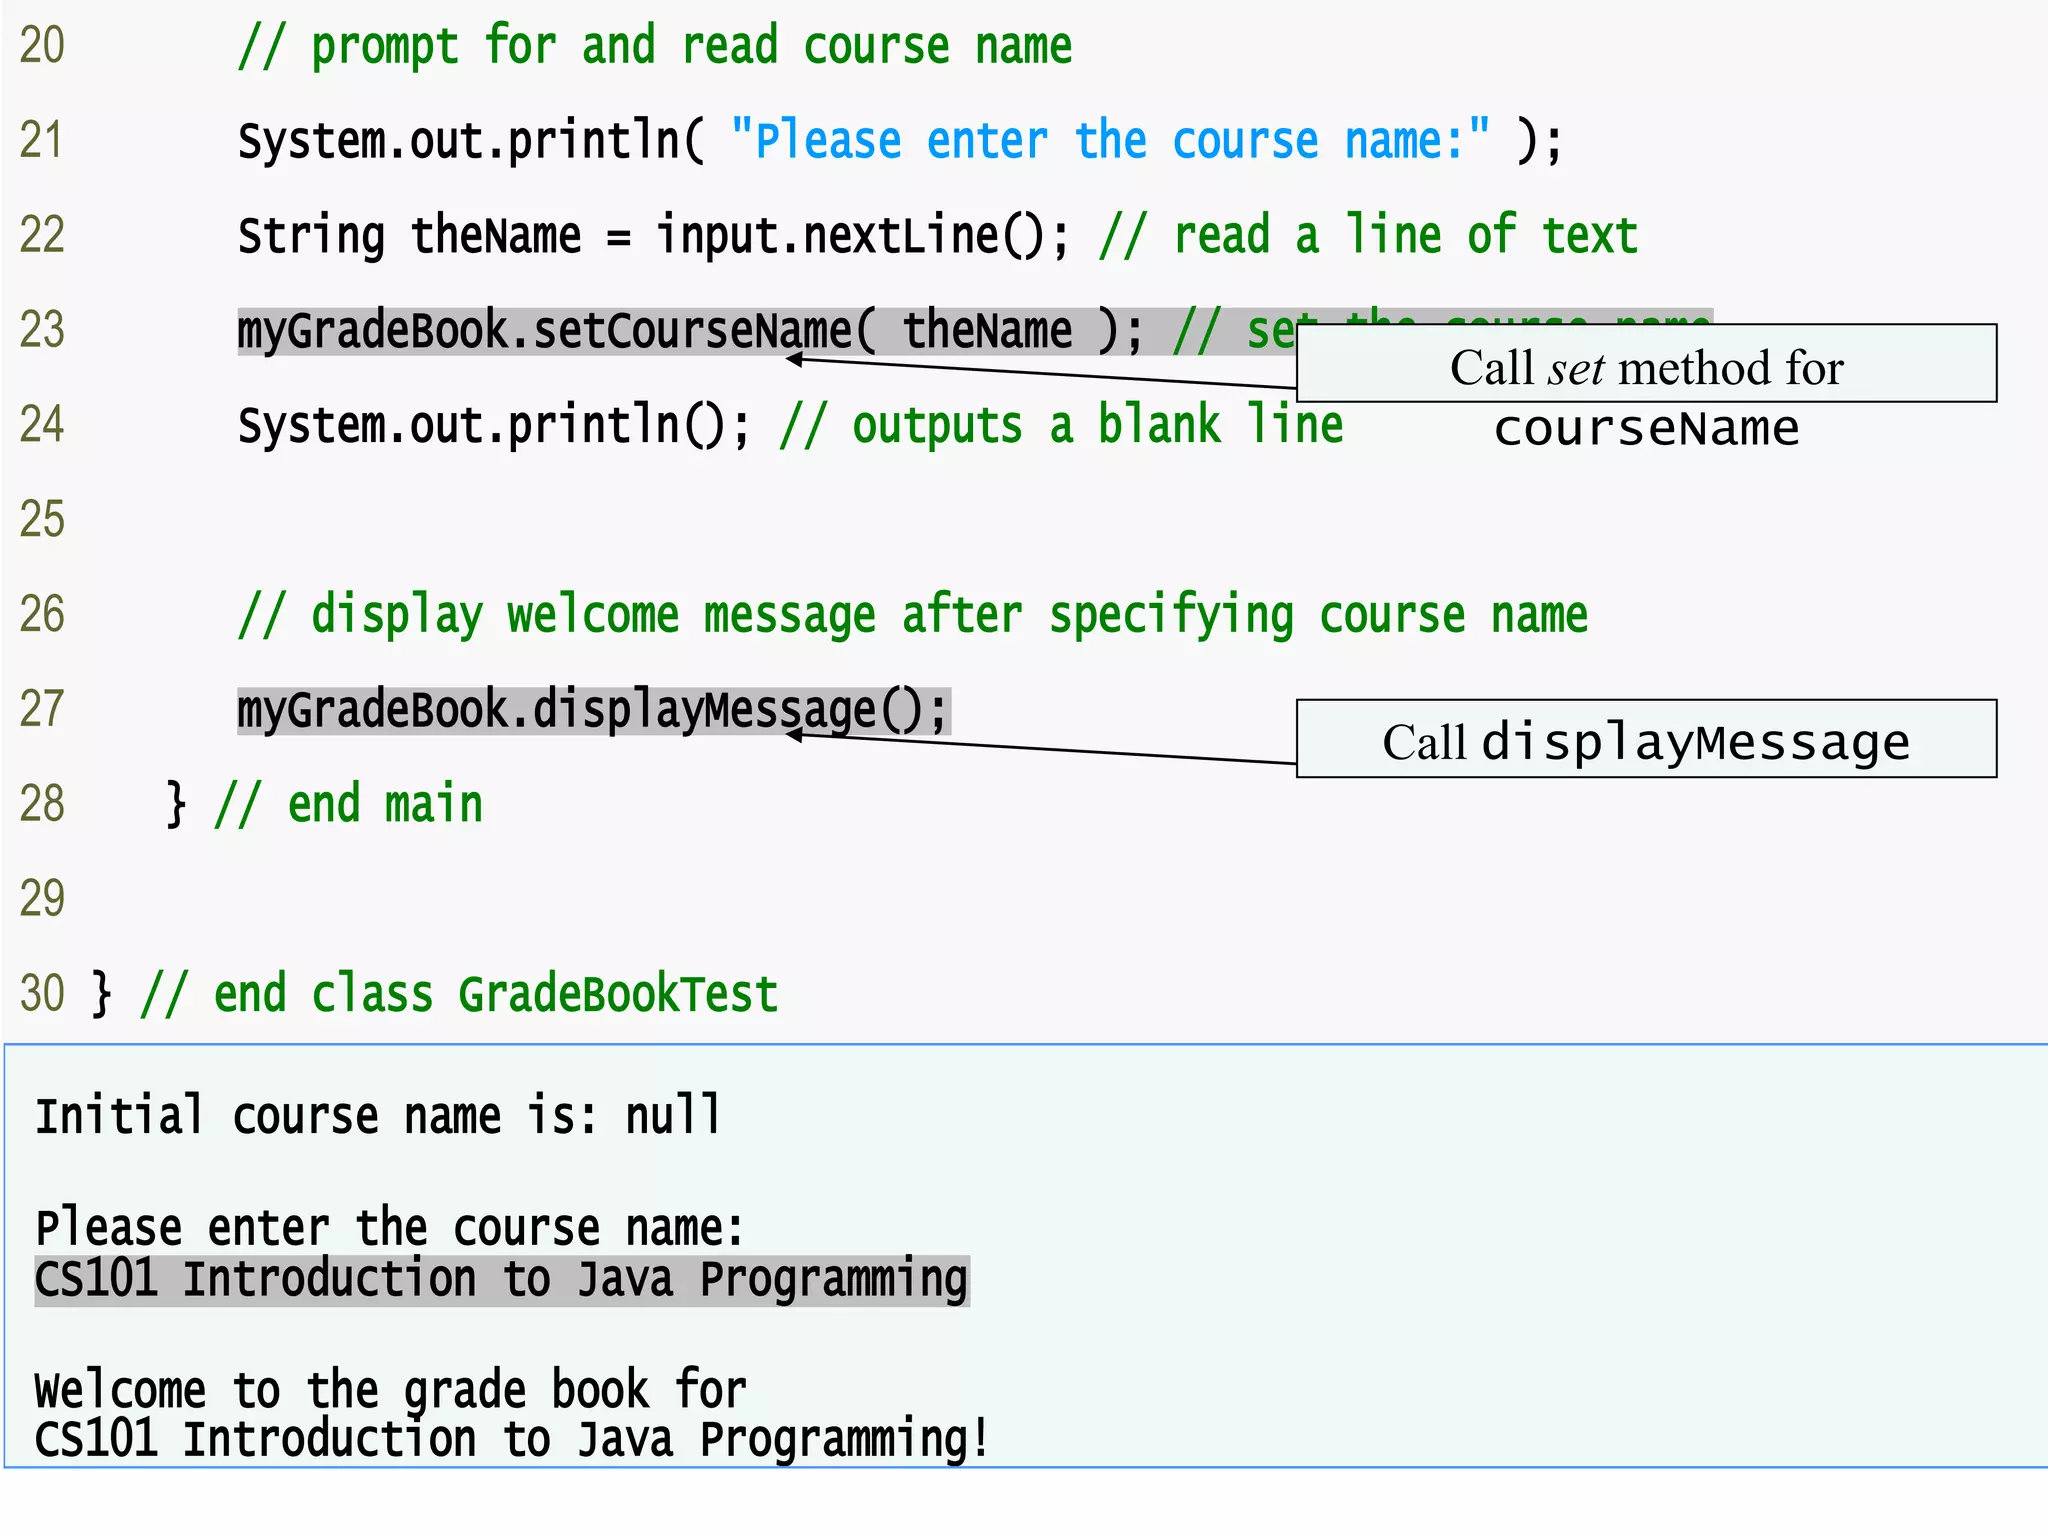The height and width of the screenshot is (1536, 2048).
Task: Click the callout 'Call set method for'
Action: (1646, 364)
